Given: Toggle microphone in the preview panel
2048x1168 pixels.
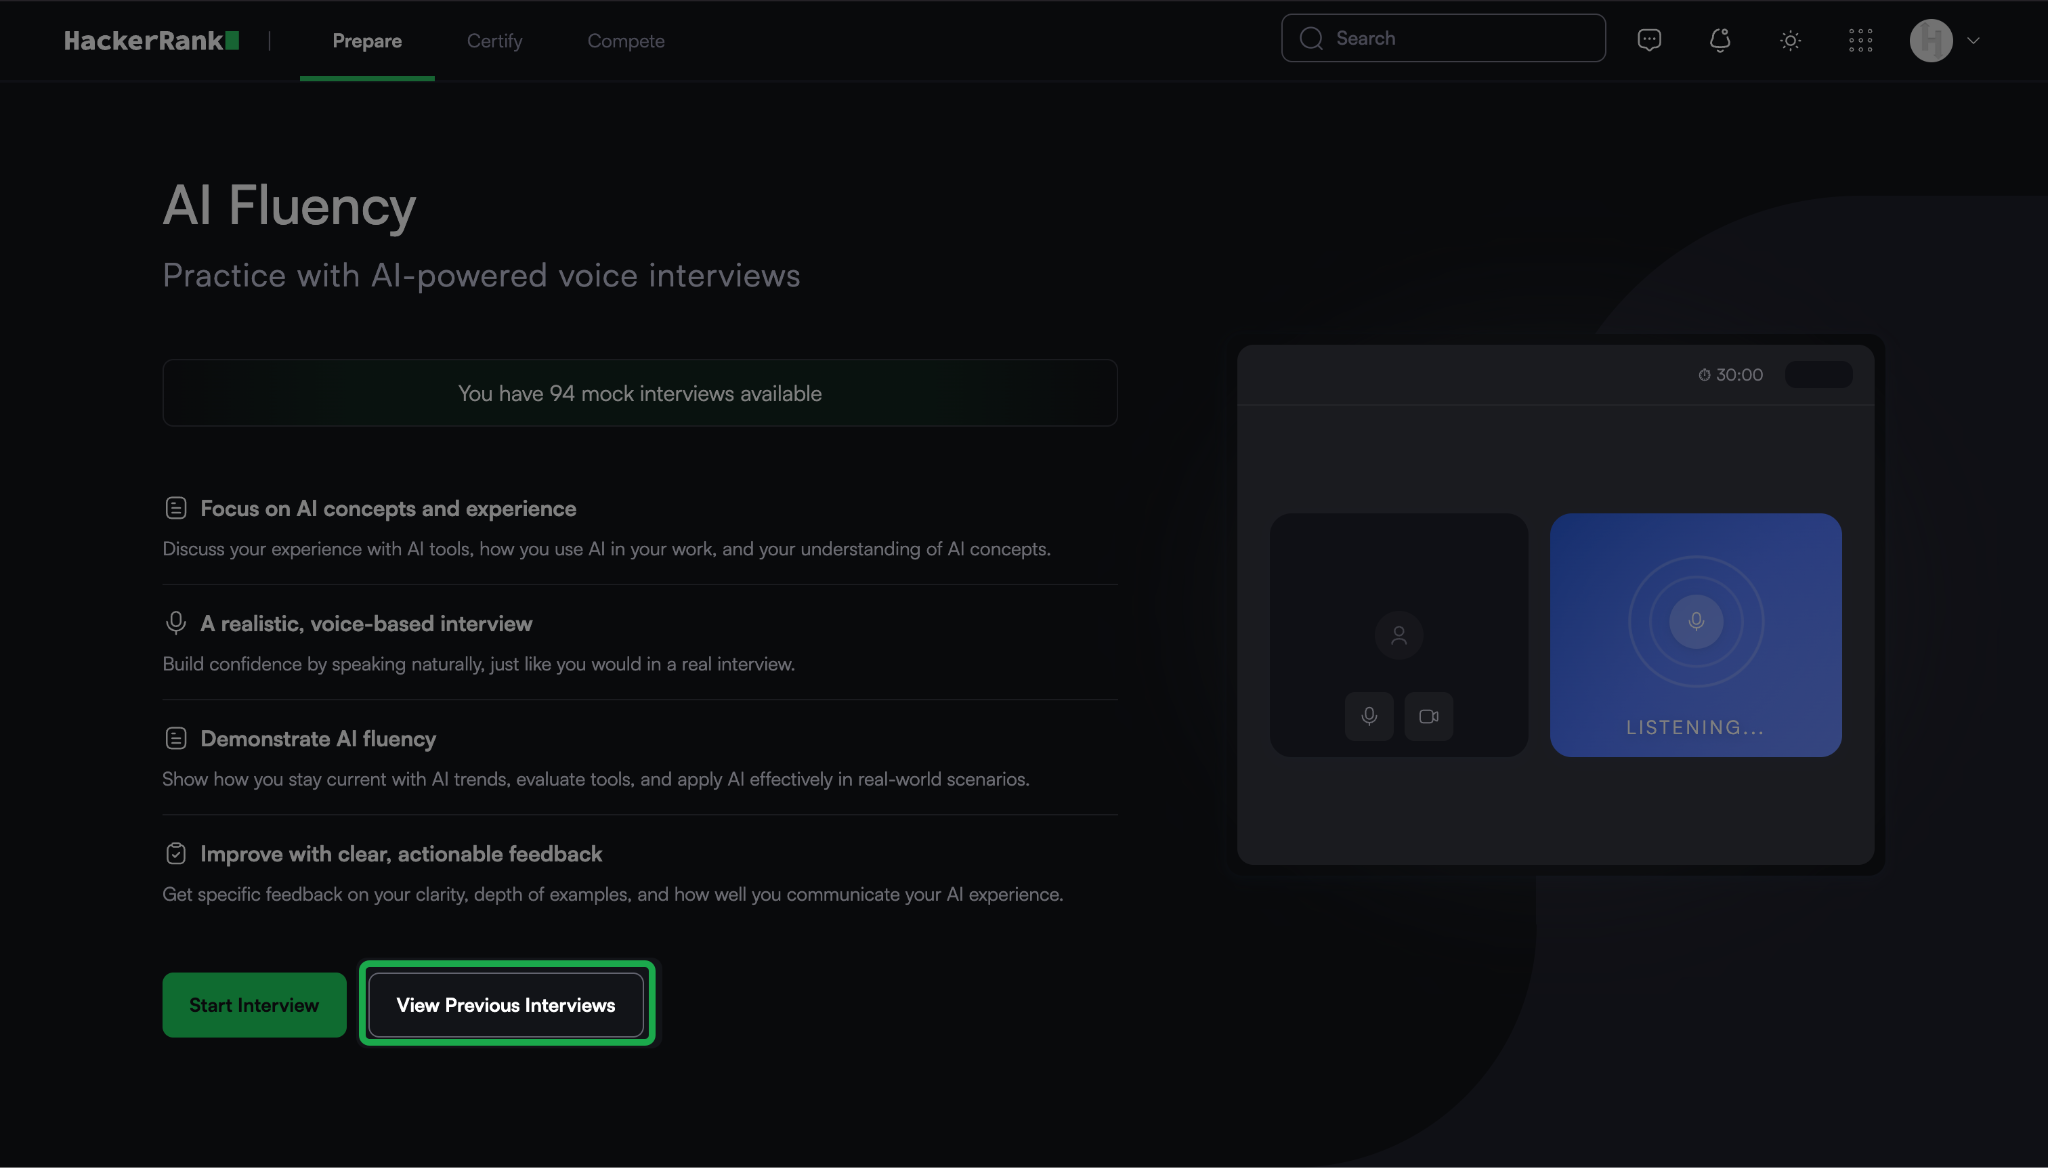Looking at the screenshot, I should [x=1369, y=716].
